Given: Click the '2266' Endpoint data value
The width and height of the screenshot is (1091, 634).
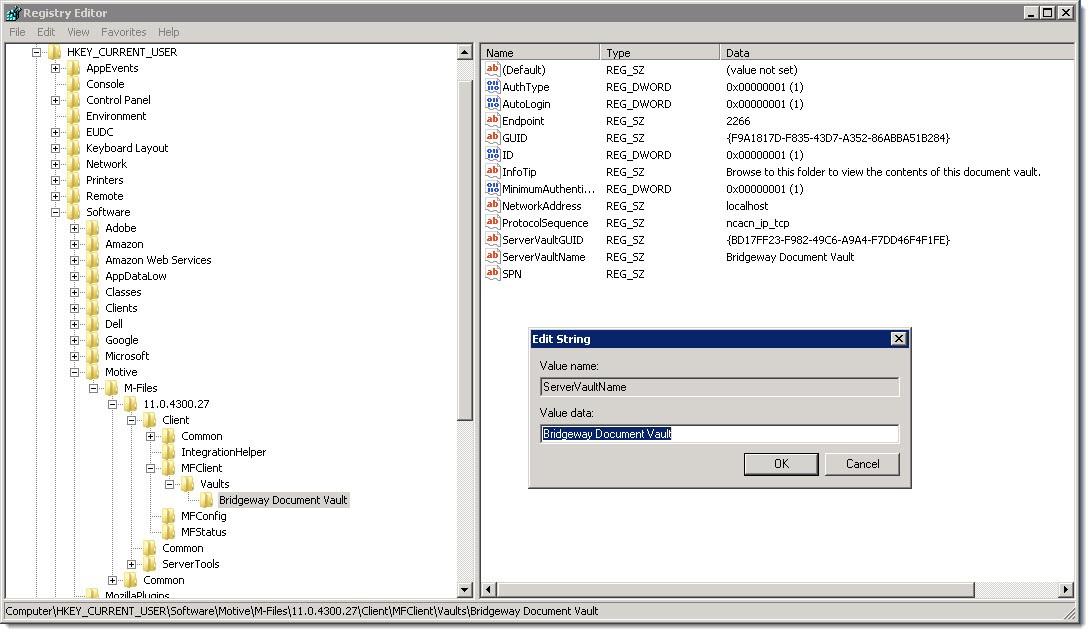Looking at the screenshot, I should pos(738,121).
